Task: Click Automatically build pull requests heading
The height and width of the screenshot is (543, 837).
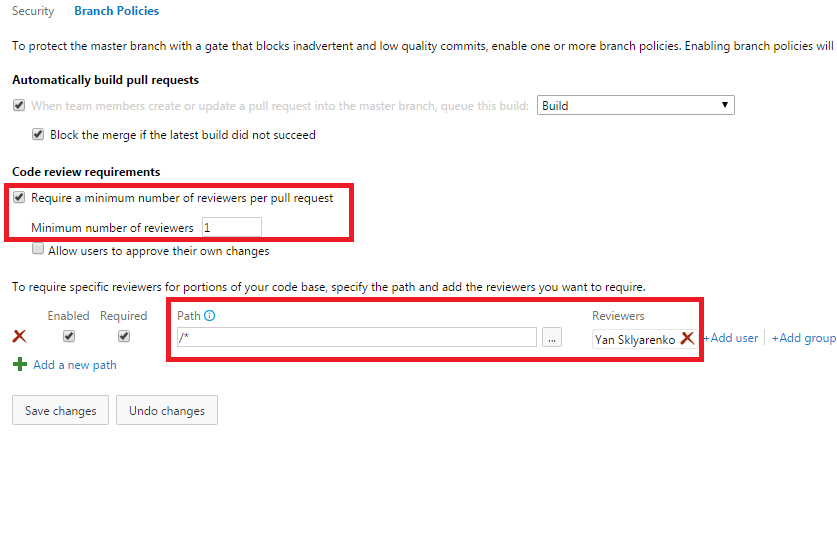Action: [106, 80]
